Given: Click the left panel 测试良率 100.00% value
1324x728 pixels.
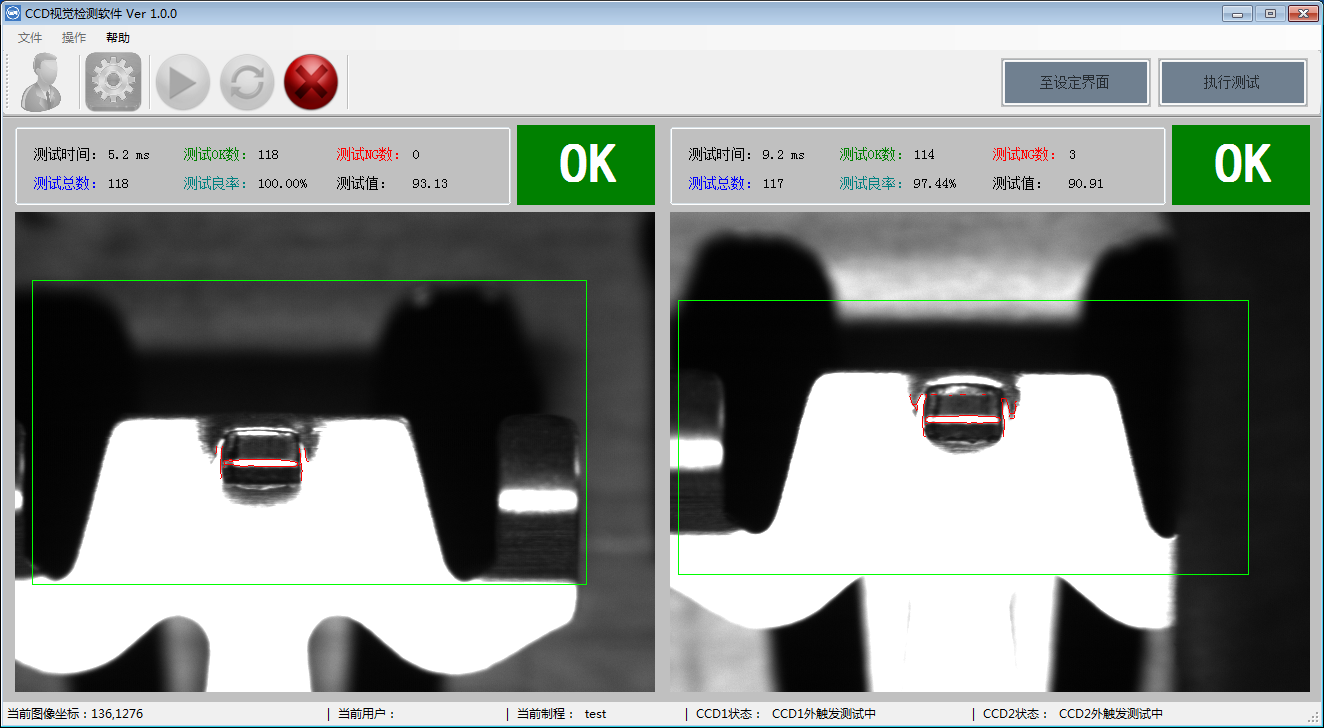Looking at the screenshot, I should click(x=282, y=184).
